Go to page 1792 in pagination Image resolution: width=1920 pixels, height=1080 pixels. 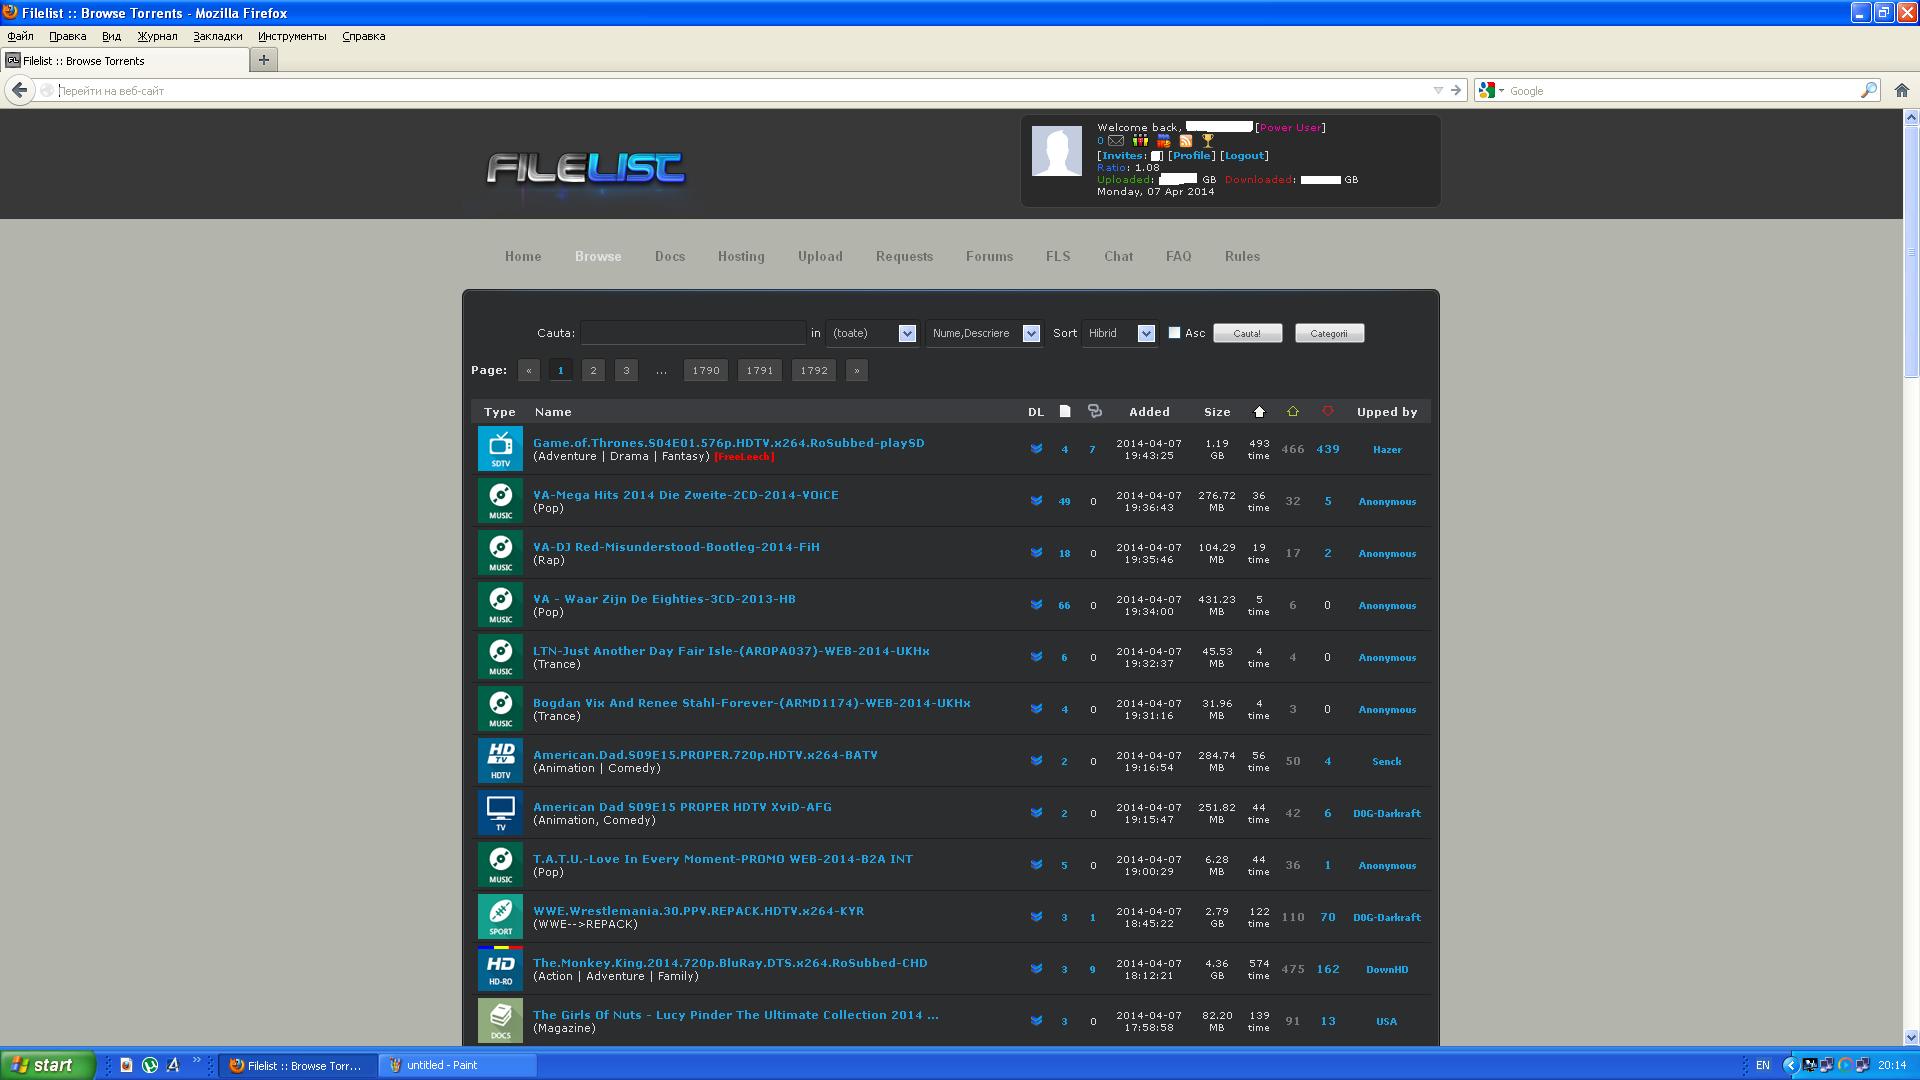click(x=813, y=370)
